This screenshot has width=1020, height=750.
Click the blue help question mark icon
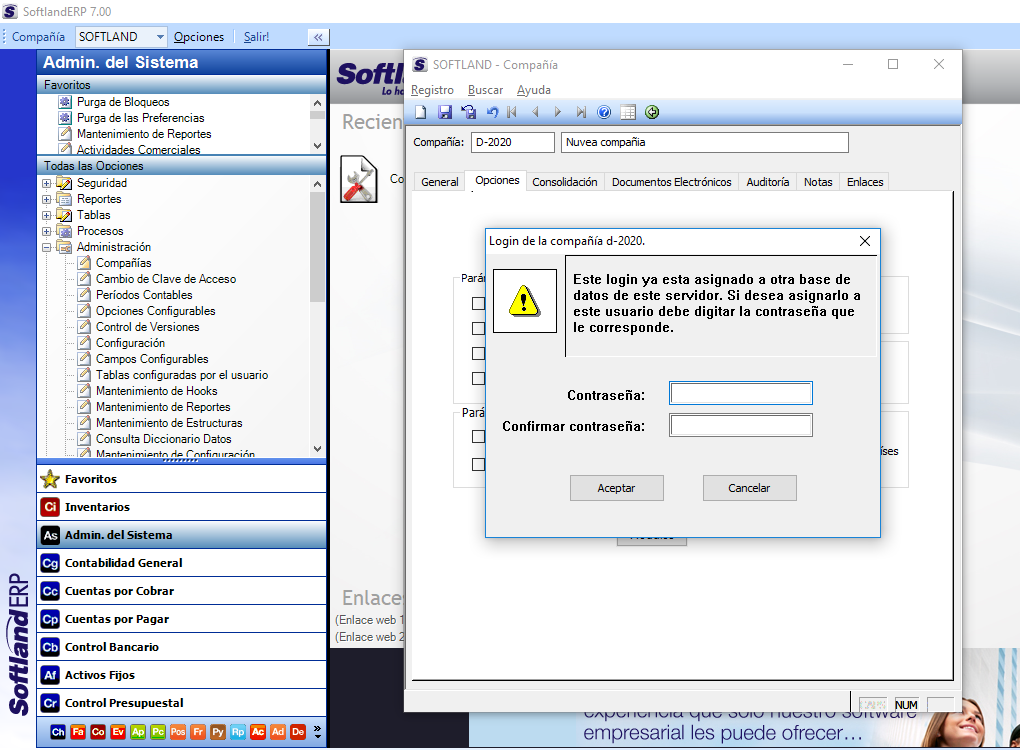click(x=604, y=112)
